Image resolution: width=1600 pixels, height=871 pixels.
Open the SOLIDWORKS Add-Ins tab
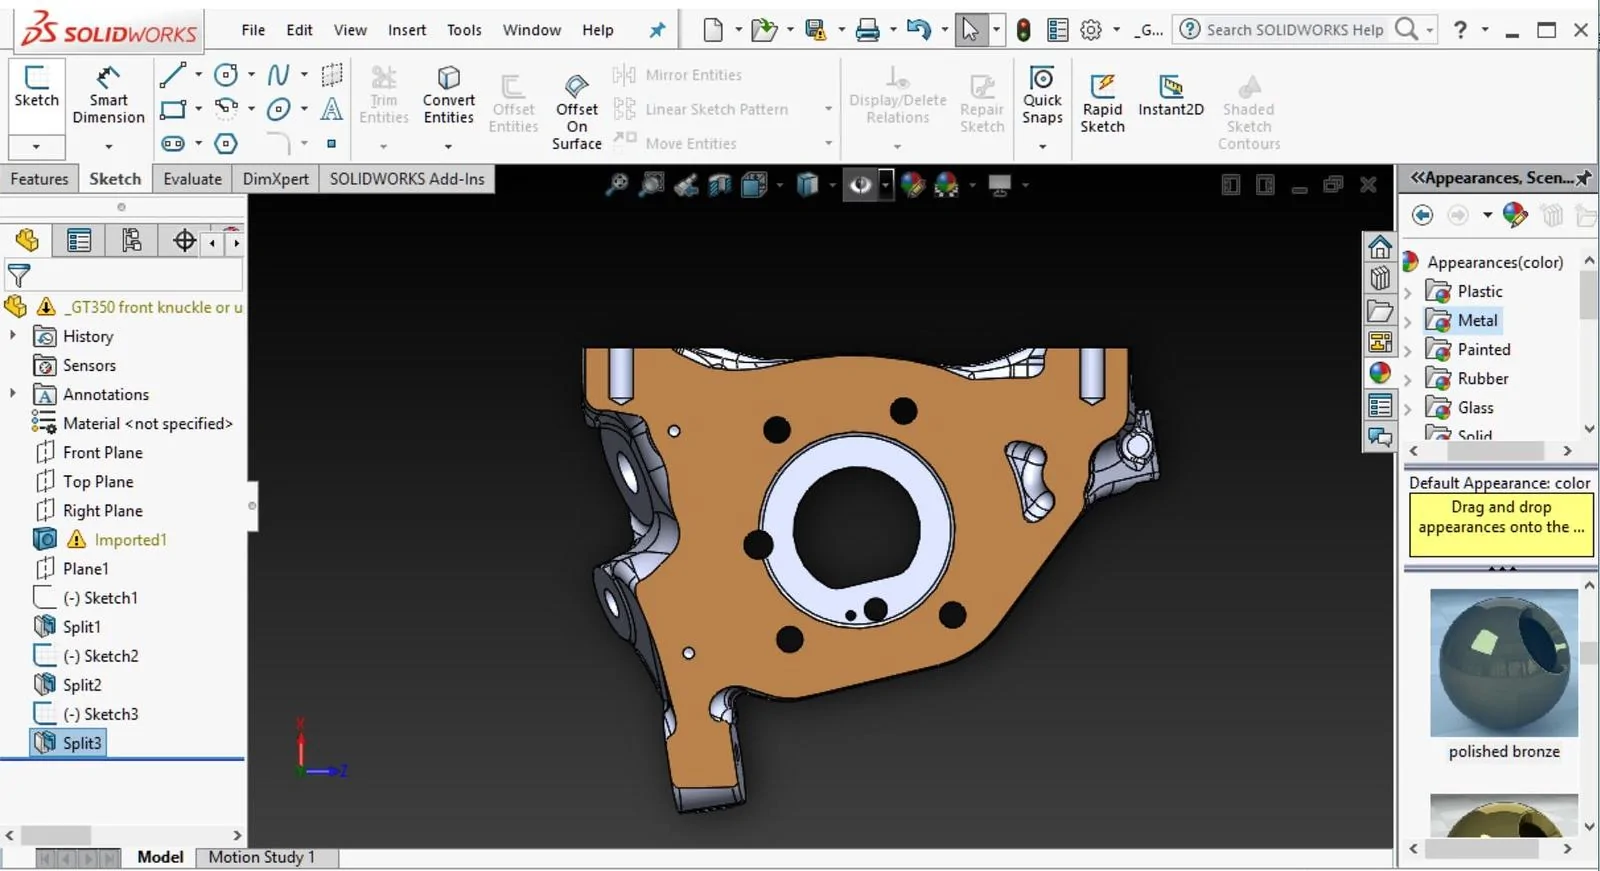point(407,179)
